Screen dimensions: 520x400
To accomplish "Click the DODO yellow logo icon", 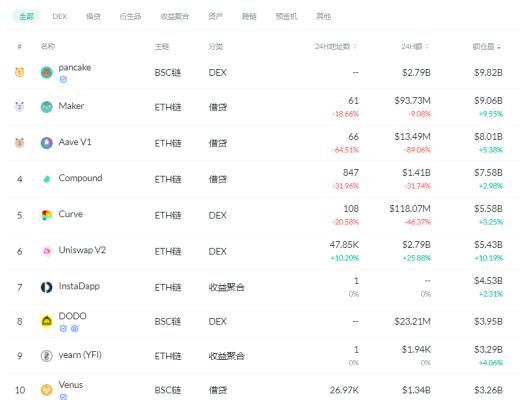I will [x=47, y=321].
